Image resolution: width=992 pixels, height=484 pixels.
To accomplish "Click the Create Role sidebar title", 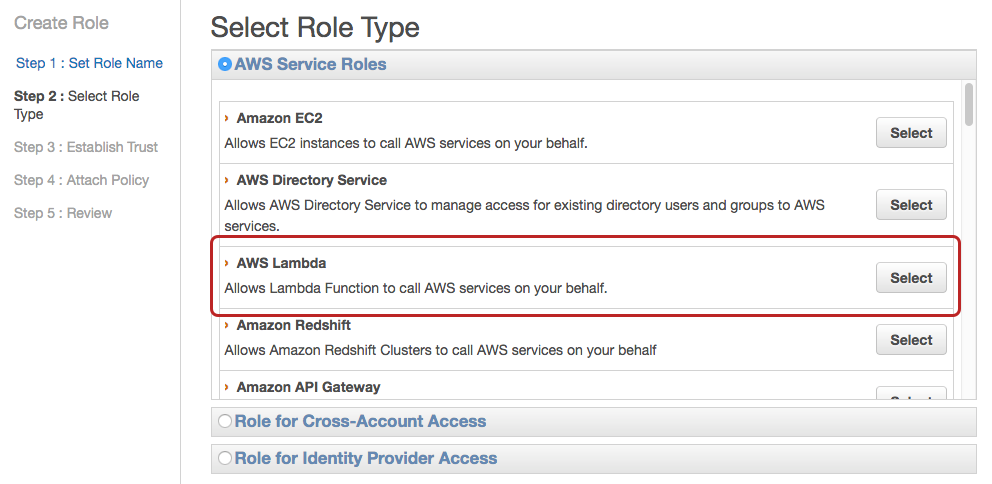I will coord(61,23).
